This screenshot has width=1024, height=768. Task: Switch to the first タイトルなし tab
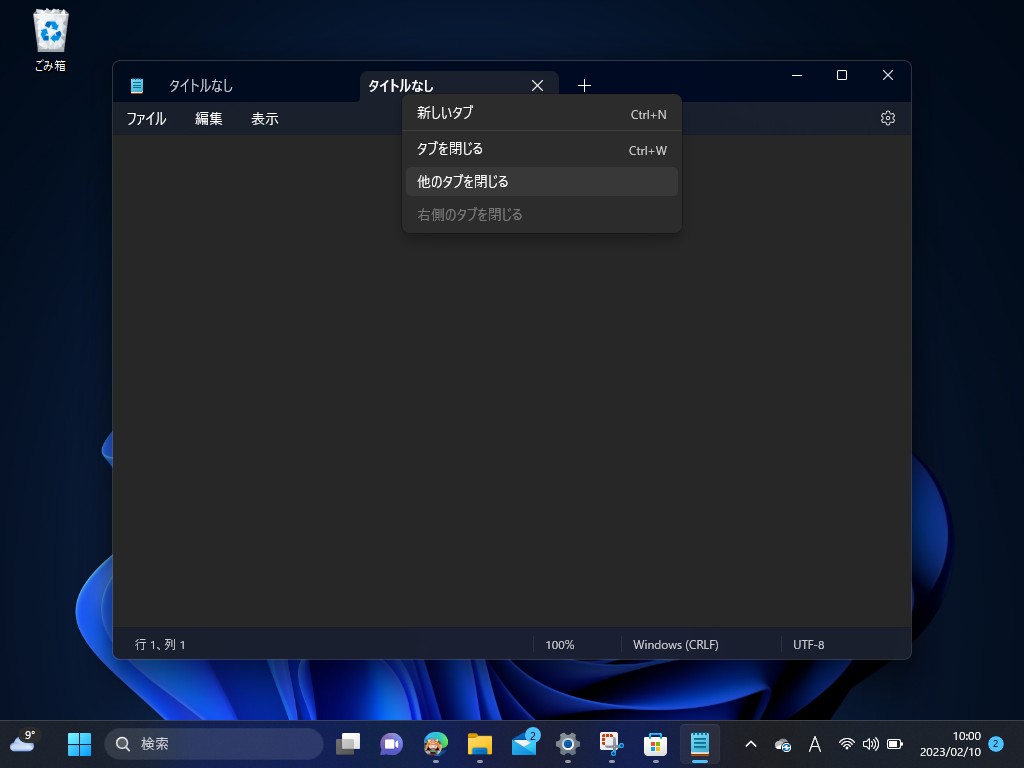coord(200,85)
